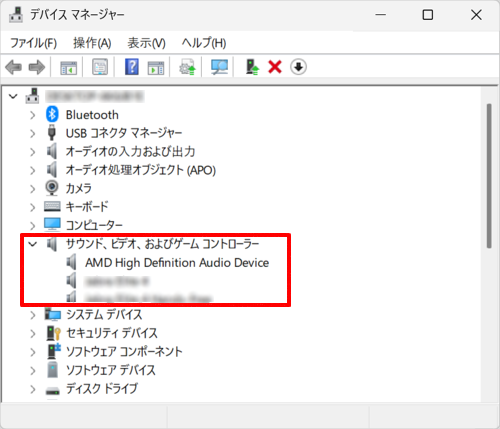Expand the キーボード category
The width and height of the screenshot is (500, 429).
33,207
